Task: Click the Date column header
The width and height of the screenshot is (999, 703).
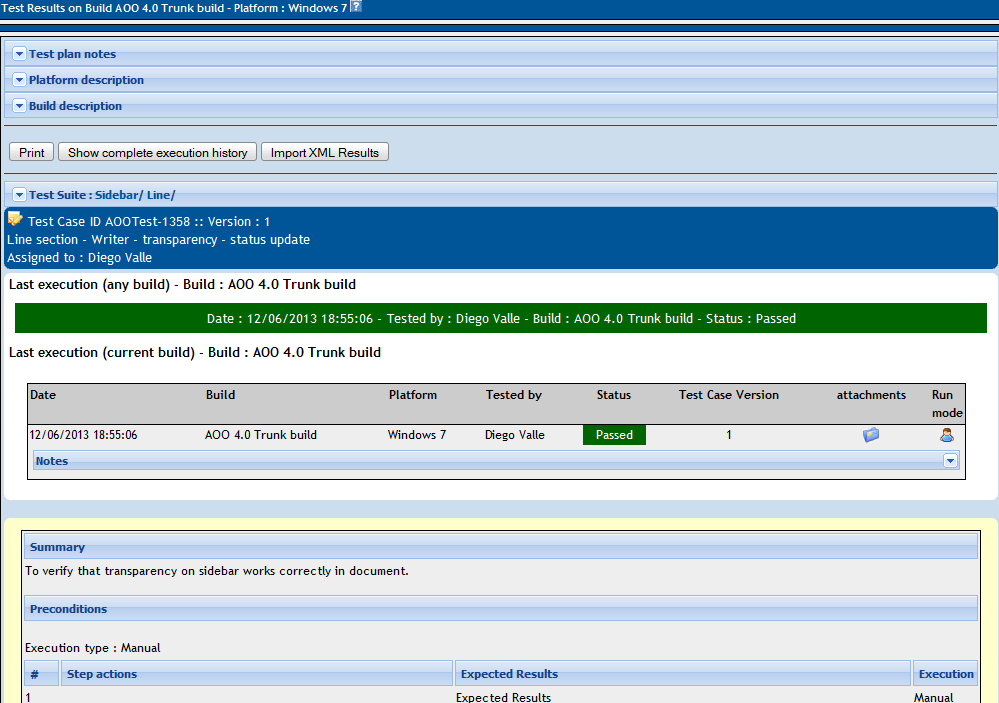Action: click(x=43, y=395)
